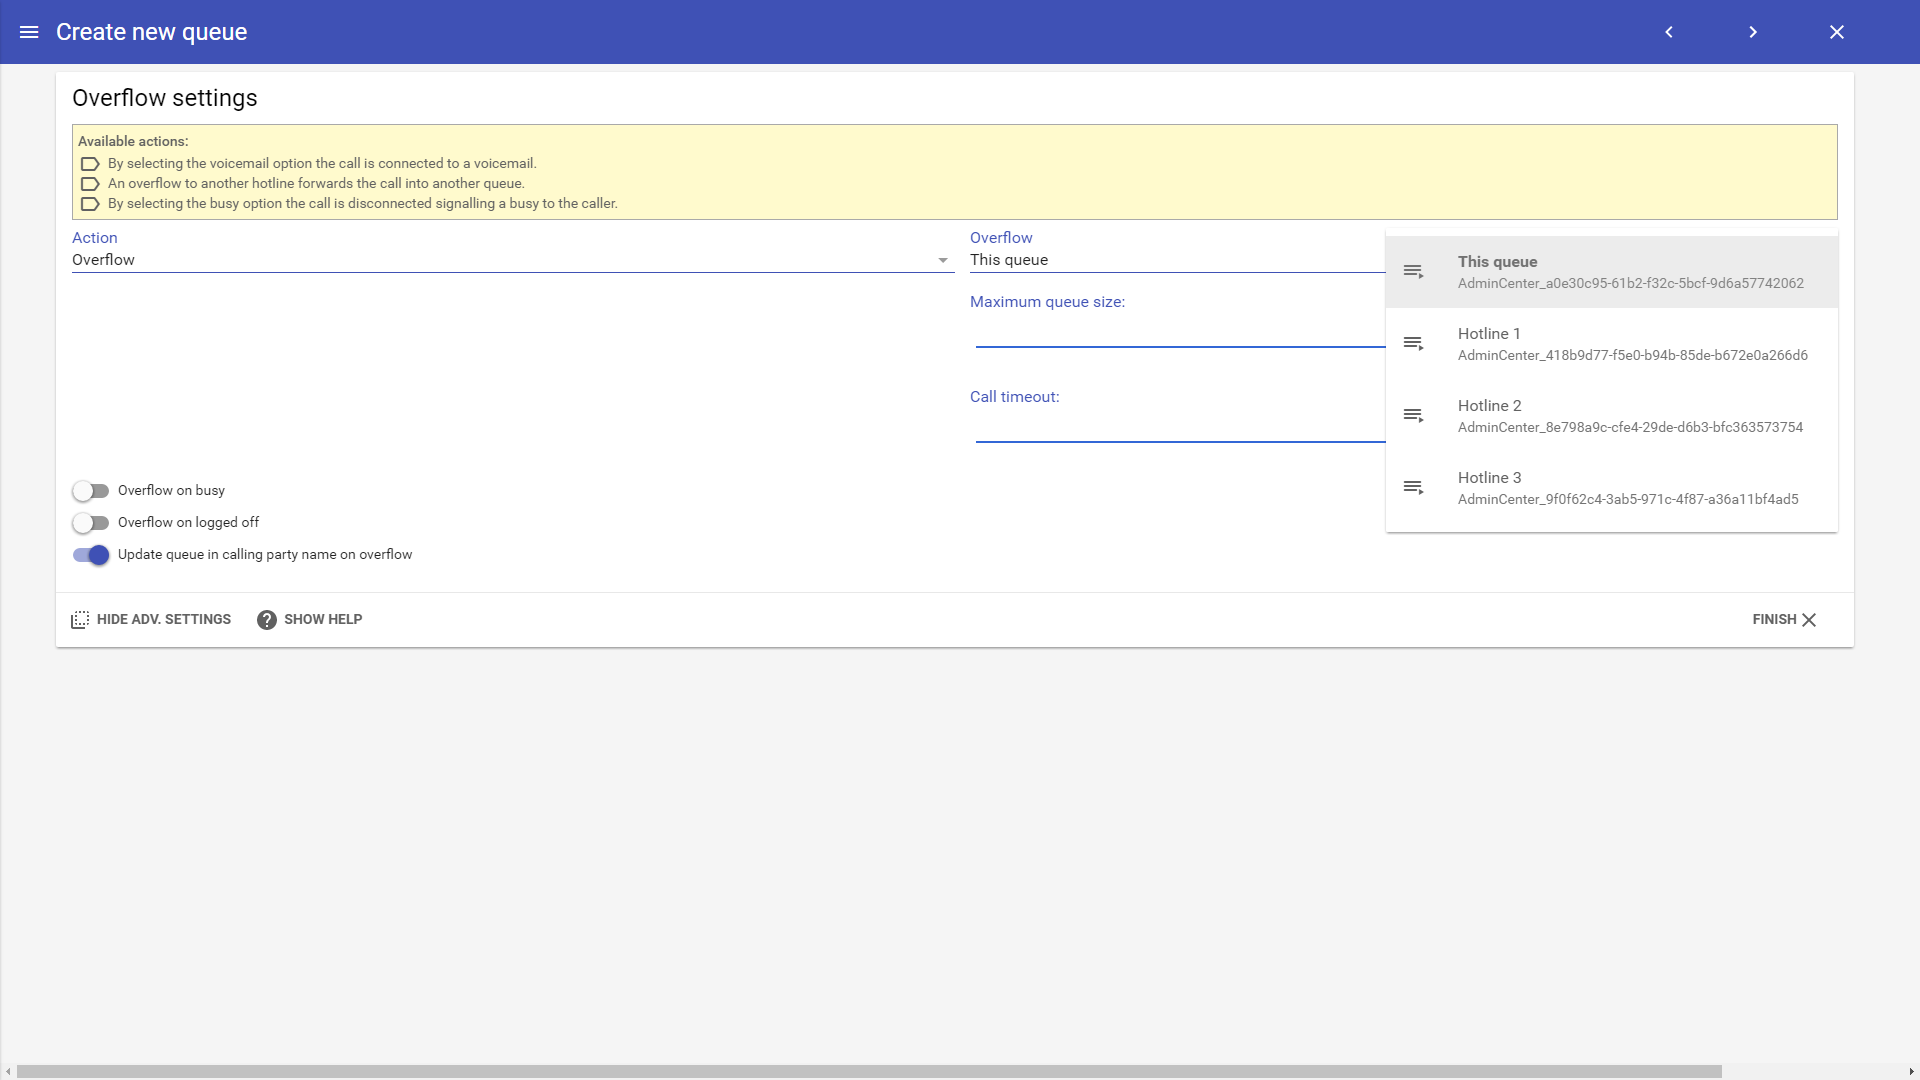
Task: Open the Overflow target combo box
Action: point(1176,260)
